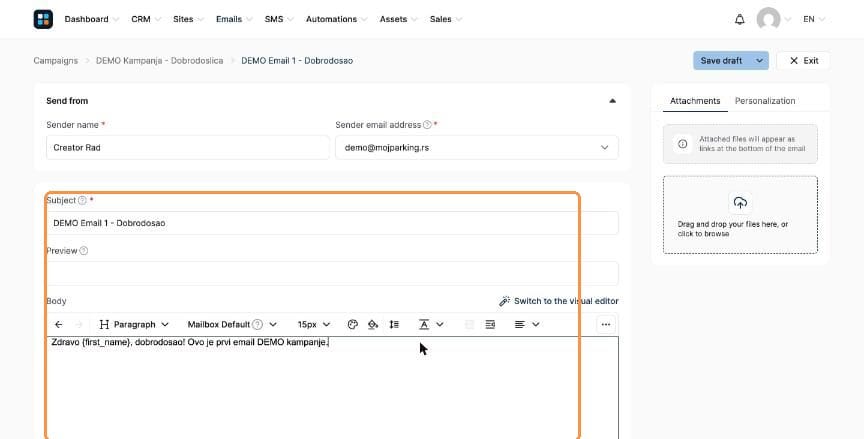Click the text formatting underline-A icon

pyautogui.click(x=424, y=324)
